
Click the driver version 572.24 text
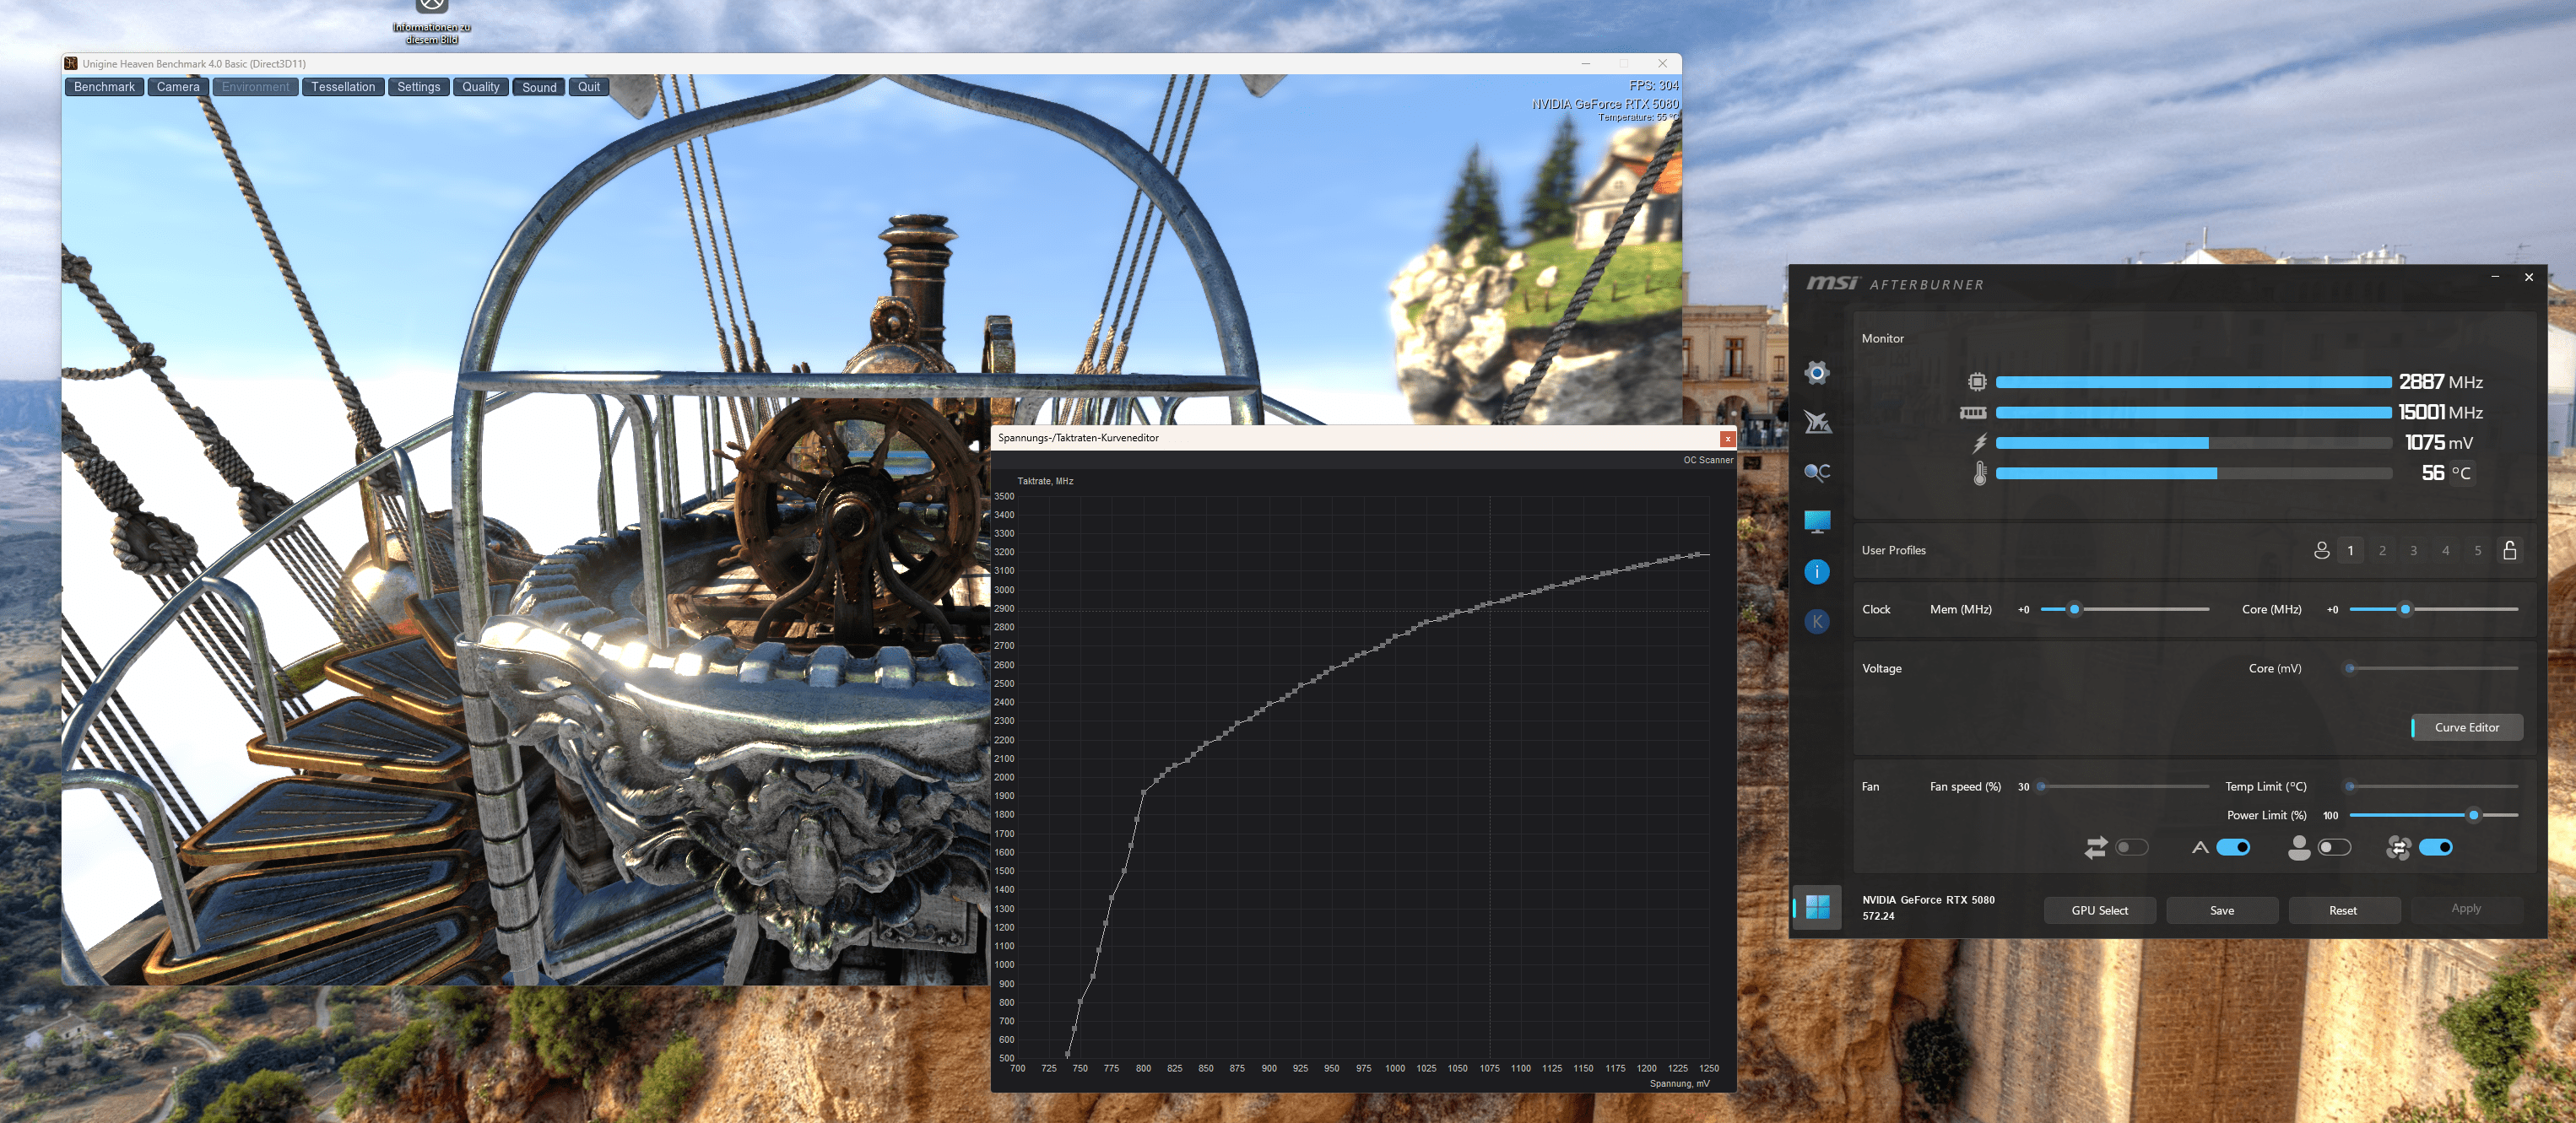pyautogui.click(x=1878, y=916)
